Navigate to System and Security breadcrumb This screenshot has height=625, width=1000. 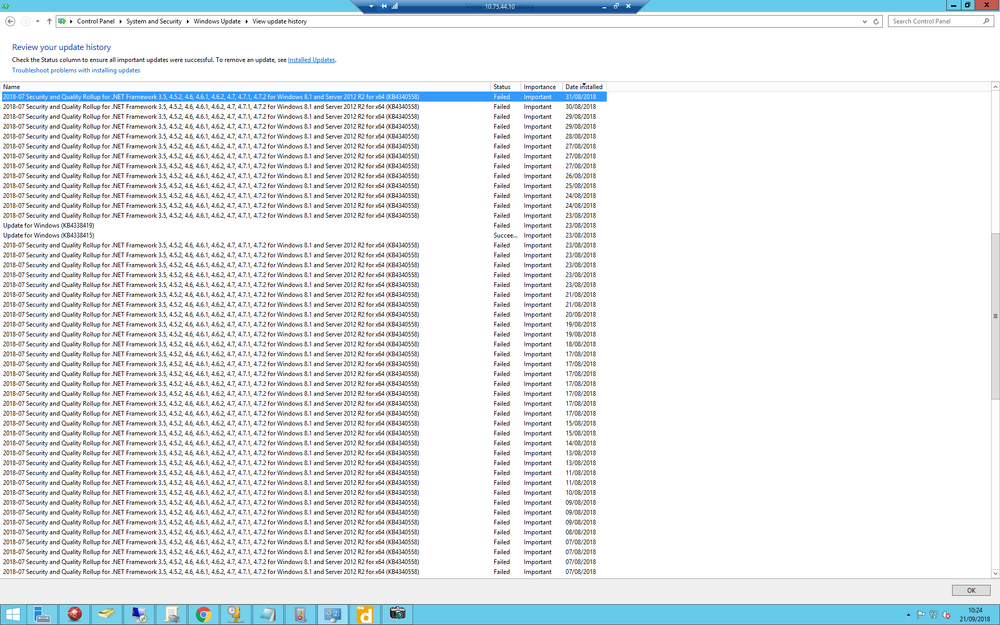click(x=154, y=21)
